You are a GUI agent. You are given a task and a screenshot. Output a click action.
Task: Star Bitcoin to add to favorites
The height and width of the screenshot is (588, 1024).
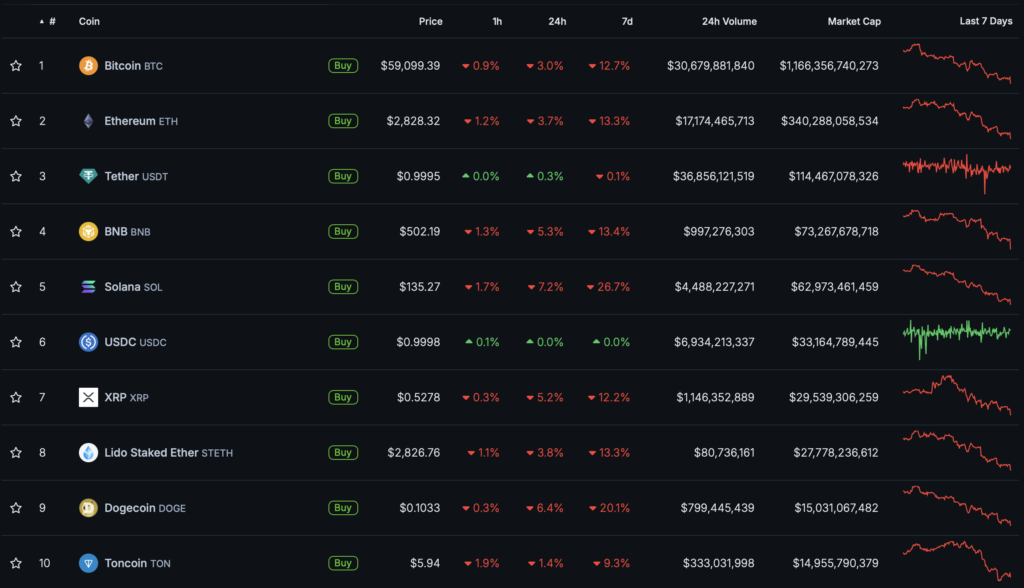16,66
